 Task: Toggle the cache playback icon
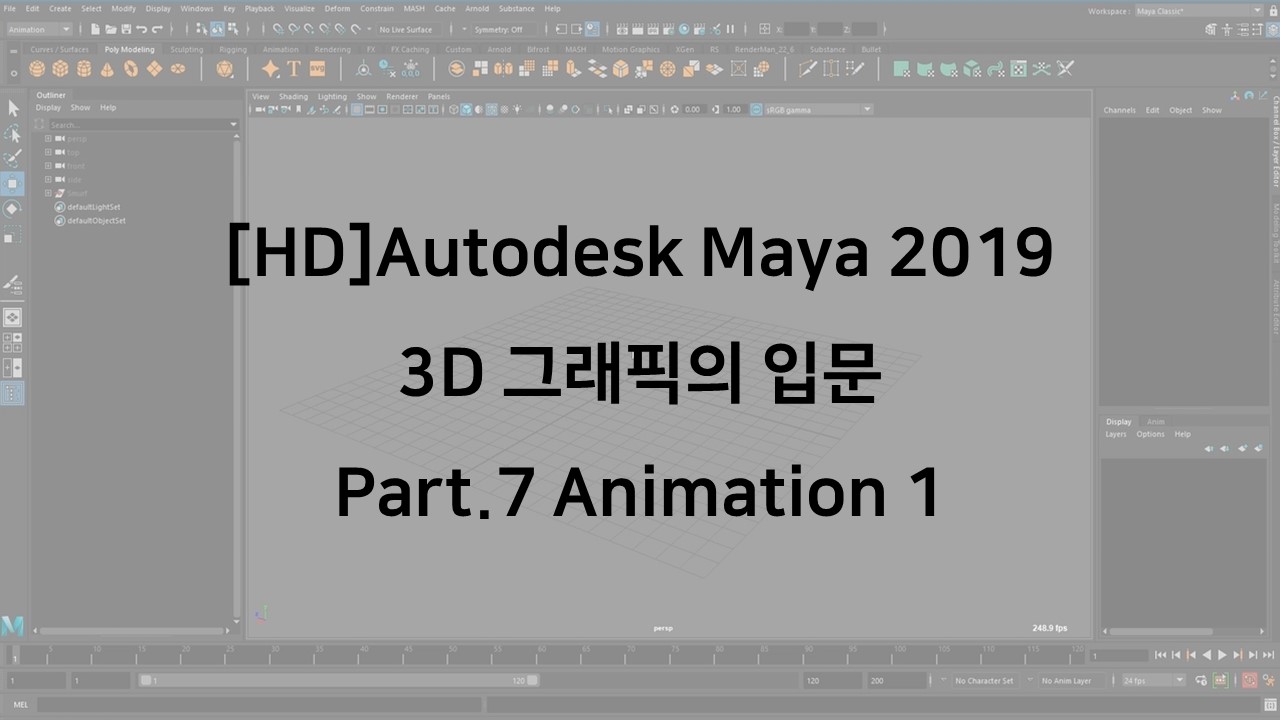pyautogui.click(x=1220, y=680)
